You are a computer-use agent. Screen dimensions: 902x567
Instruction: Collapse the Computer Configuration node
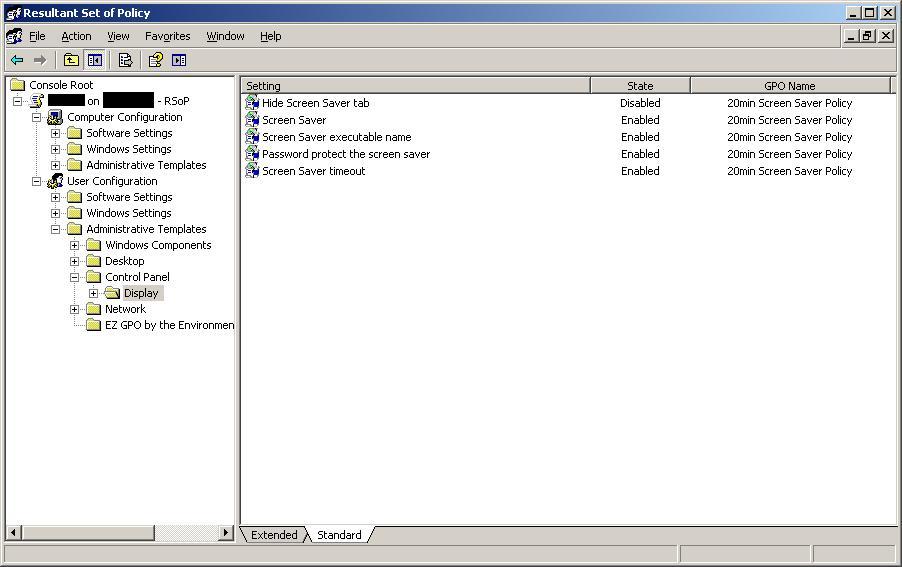click(36, 117)
